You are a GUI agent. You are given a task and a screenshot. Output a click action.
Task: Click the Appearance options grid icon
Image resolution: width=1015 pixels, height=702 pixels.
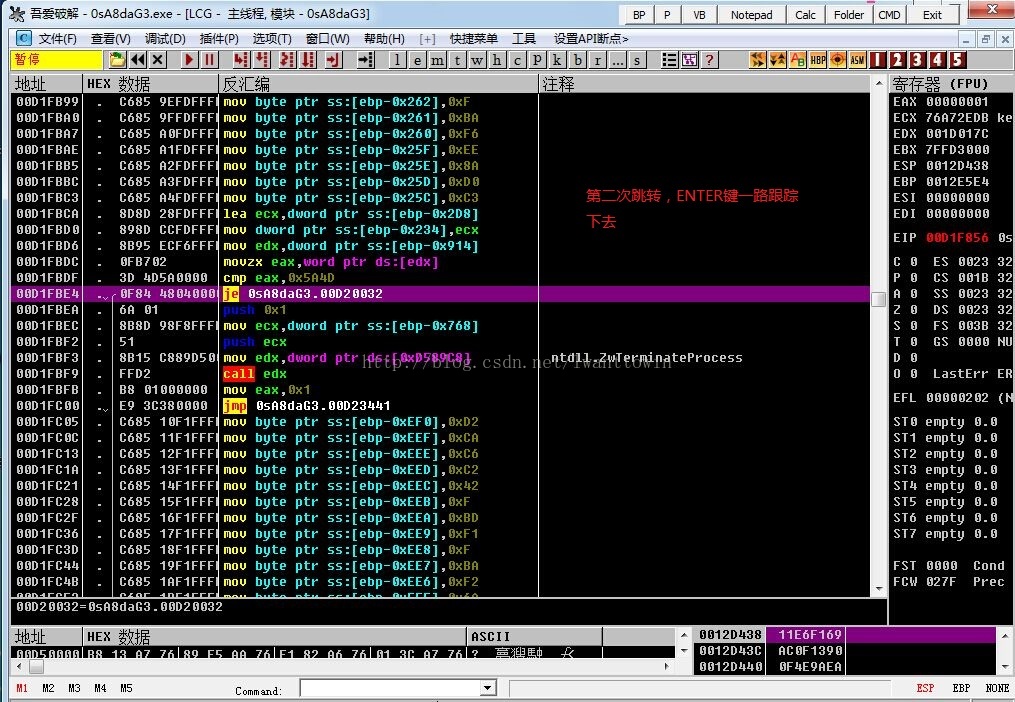tap(689, 60)
